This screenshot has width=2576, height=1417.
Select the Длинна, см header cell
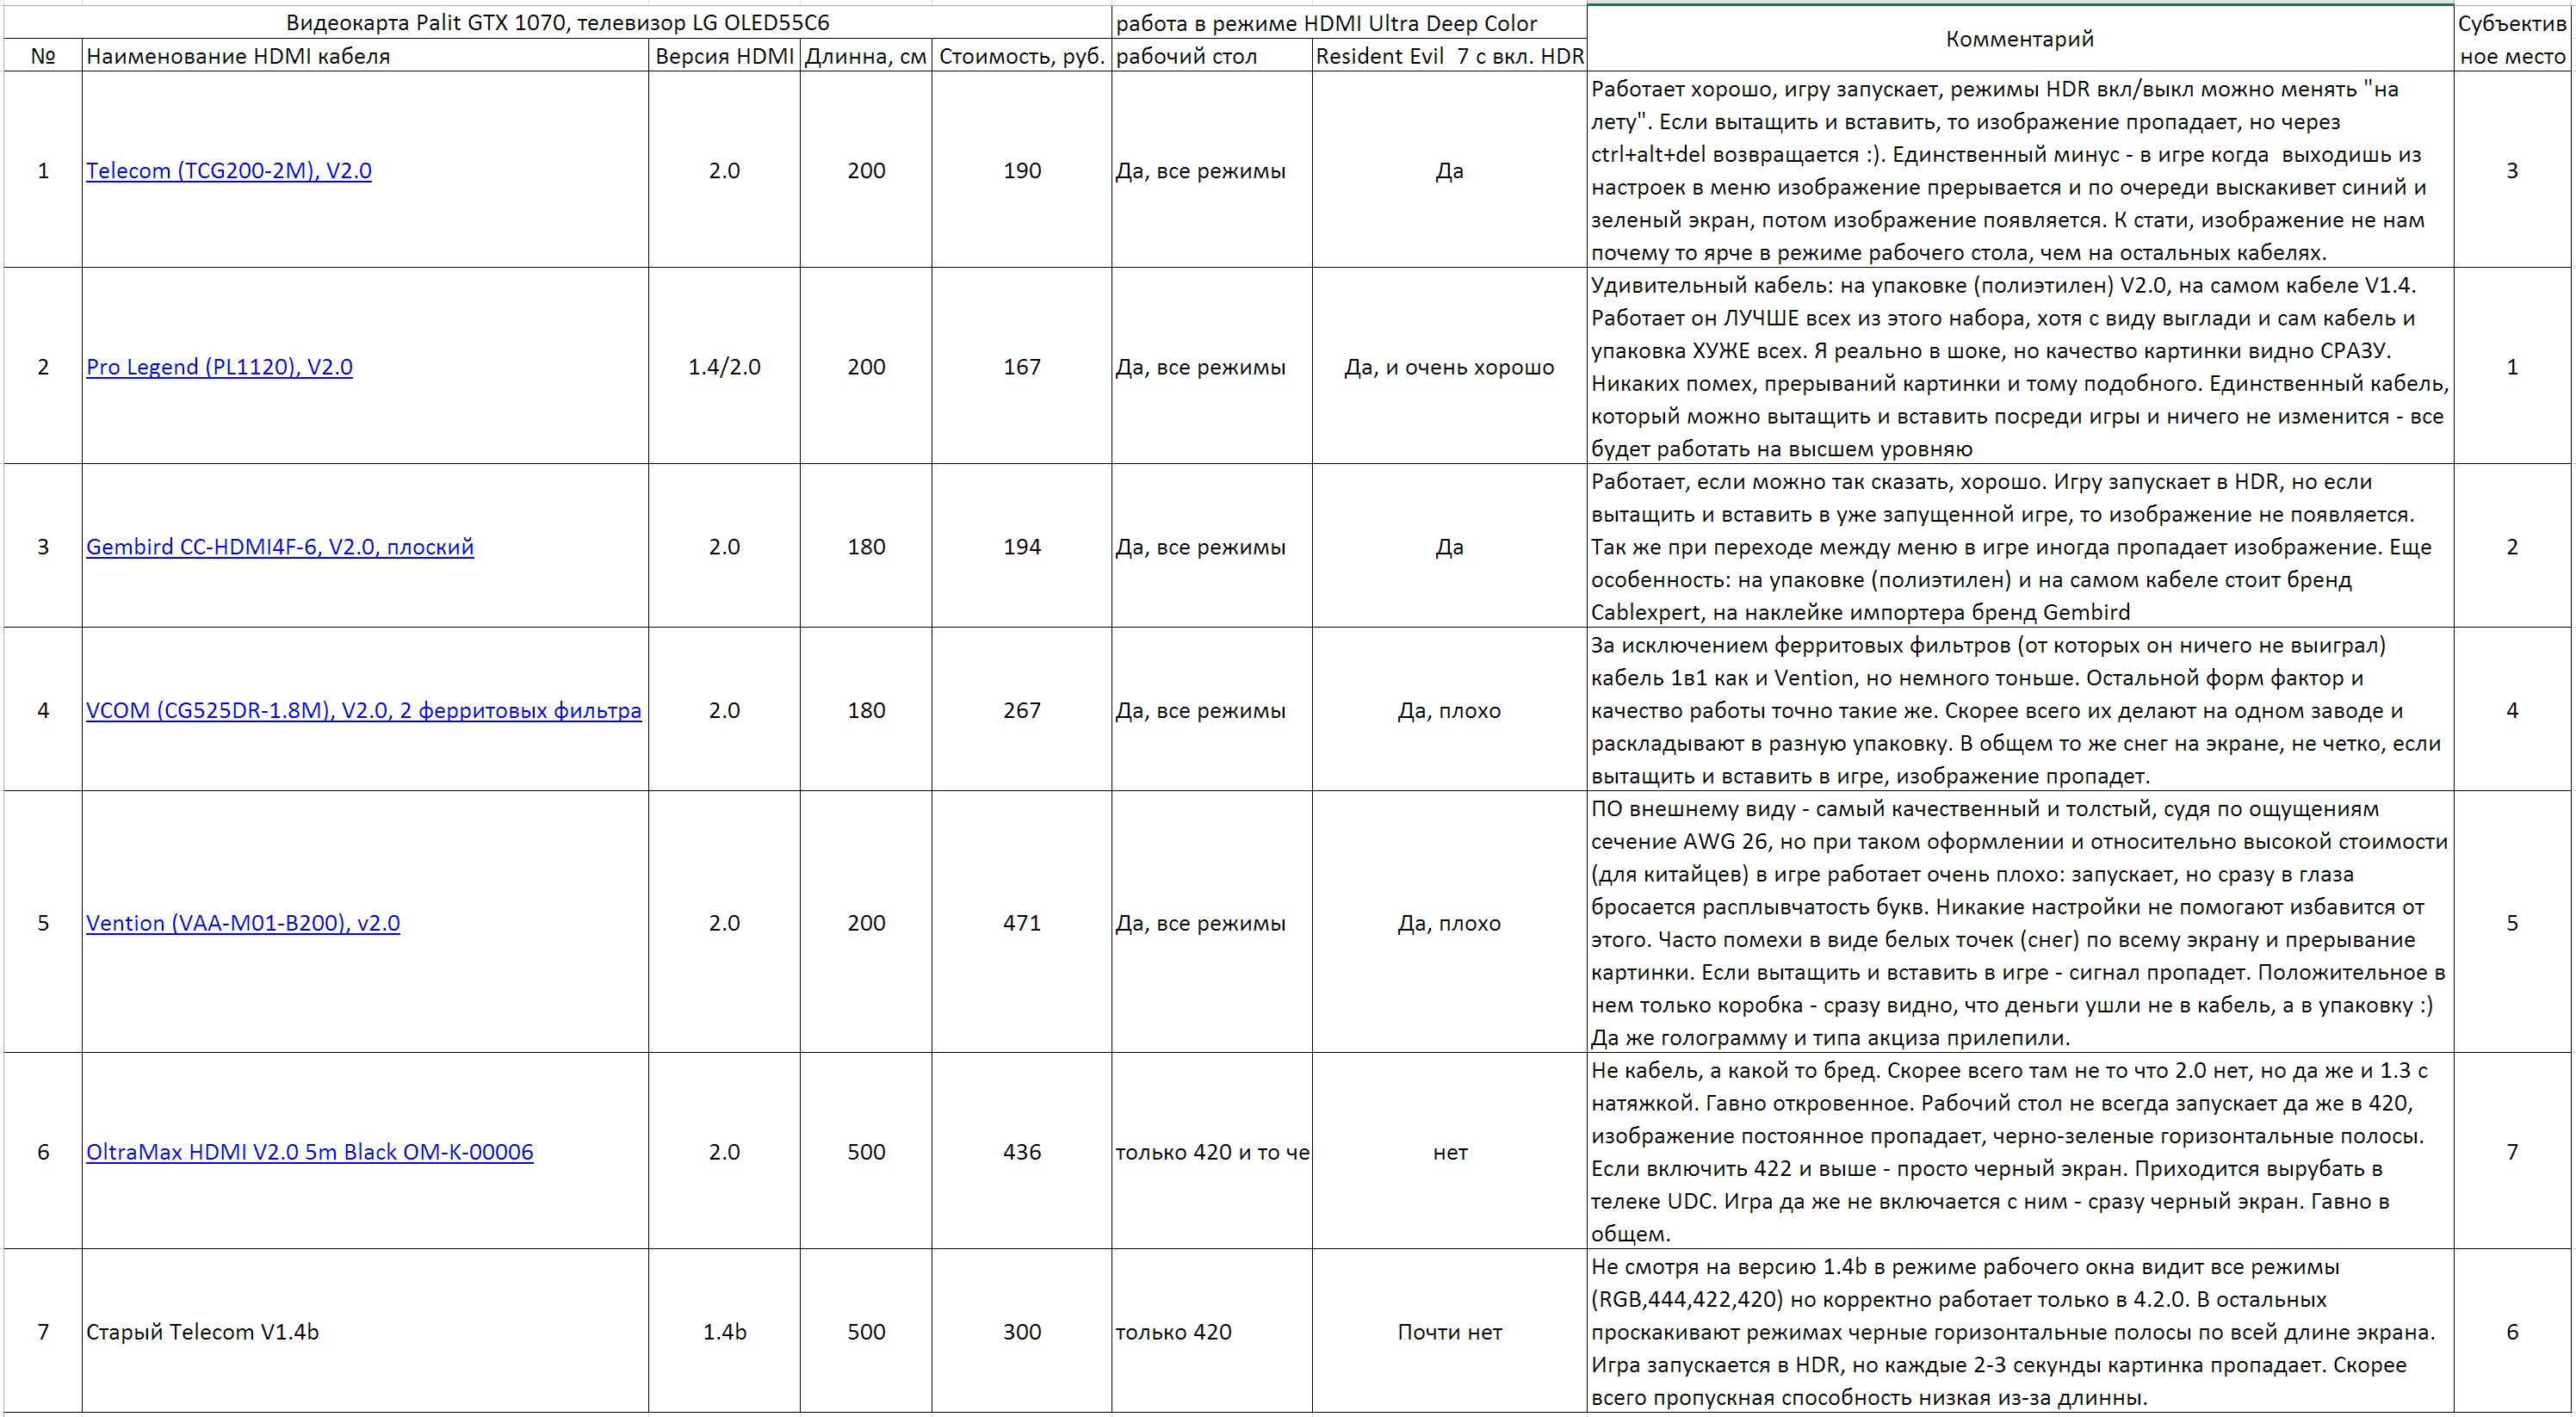[x=865, y=57]
